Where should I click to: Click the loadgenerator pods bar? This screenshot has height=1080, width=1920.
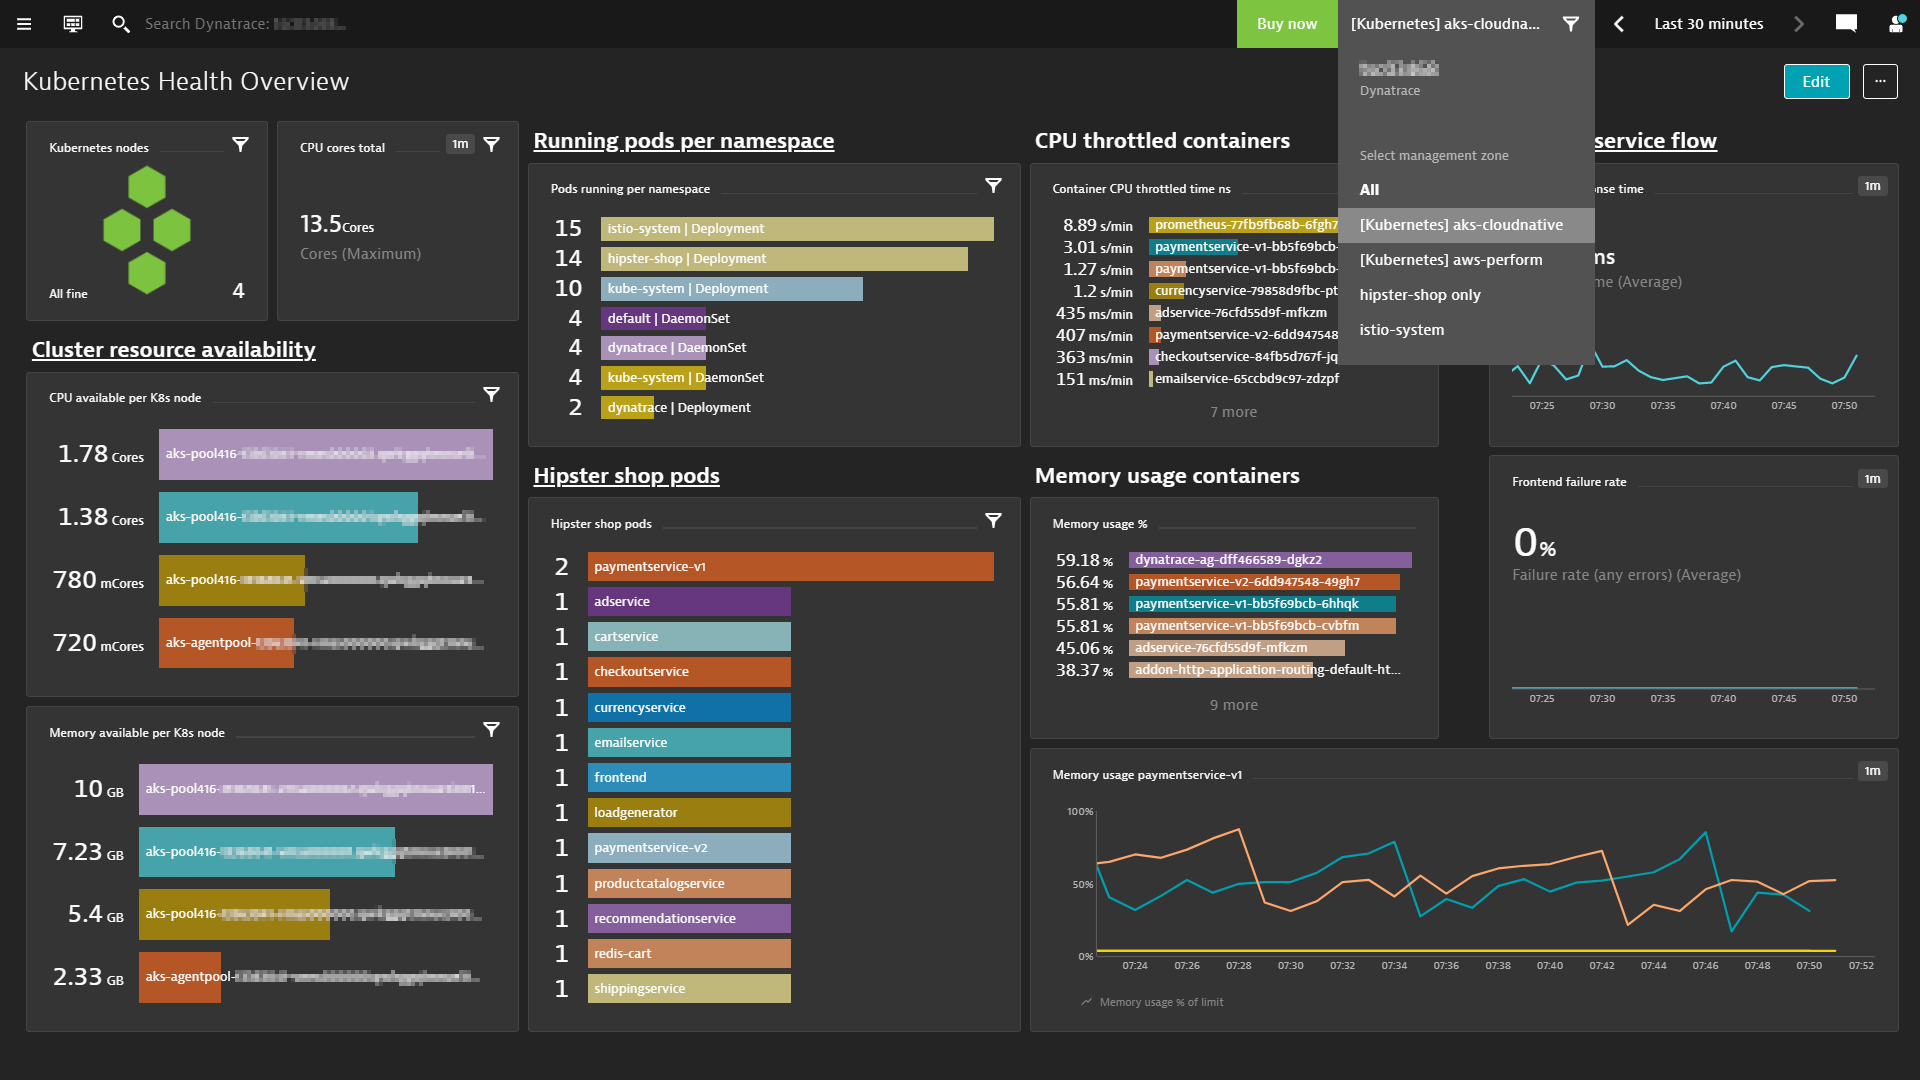coord(689,813)
